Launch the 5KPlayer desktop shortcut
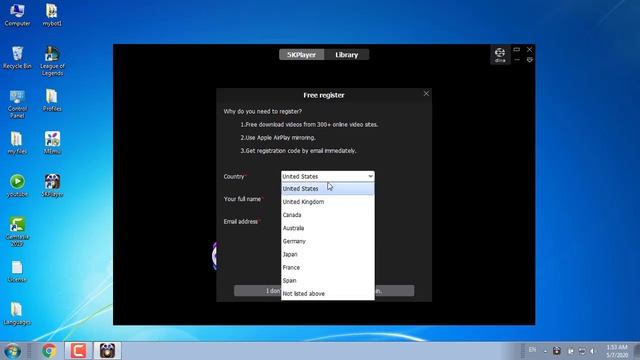640x360 pixels. pyautogui.click(x=52, y=186)
